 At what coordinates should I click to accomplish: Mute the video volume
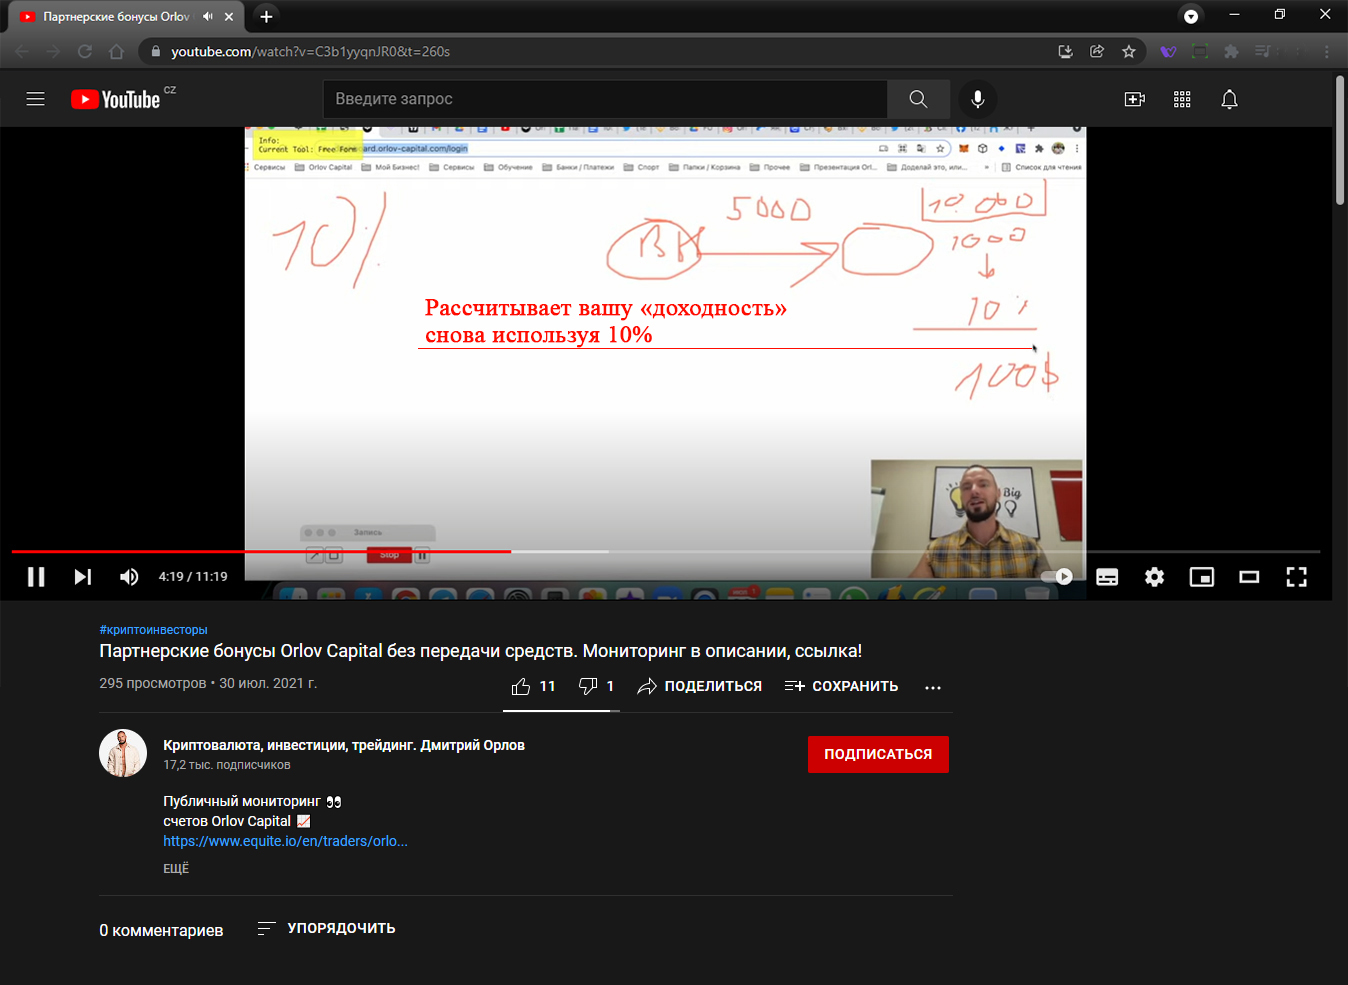[x=129, y=577]
